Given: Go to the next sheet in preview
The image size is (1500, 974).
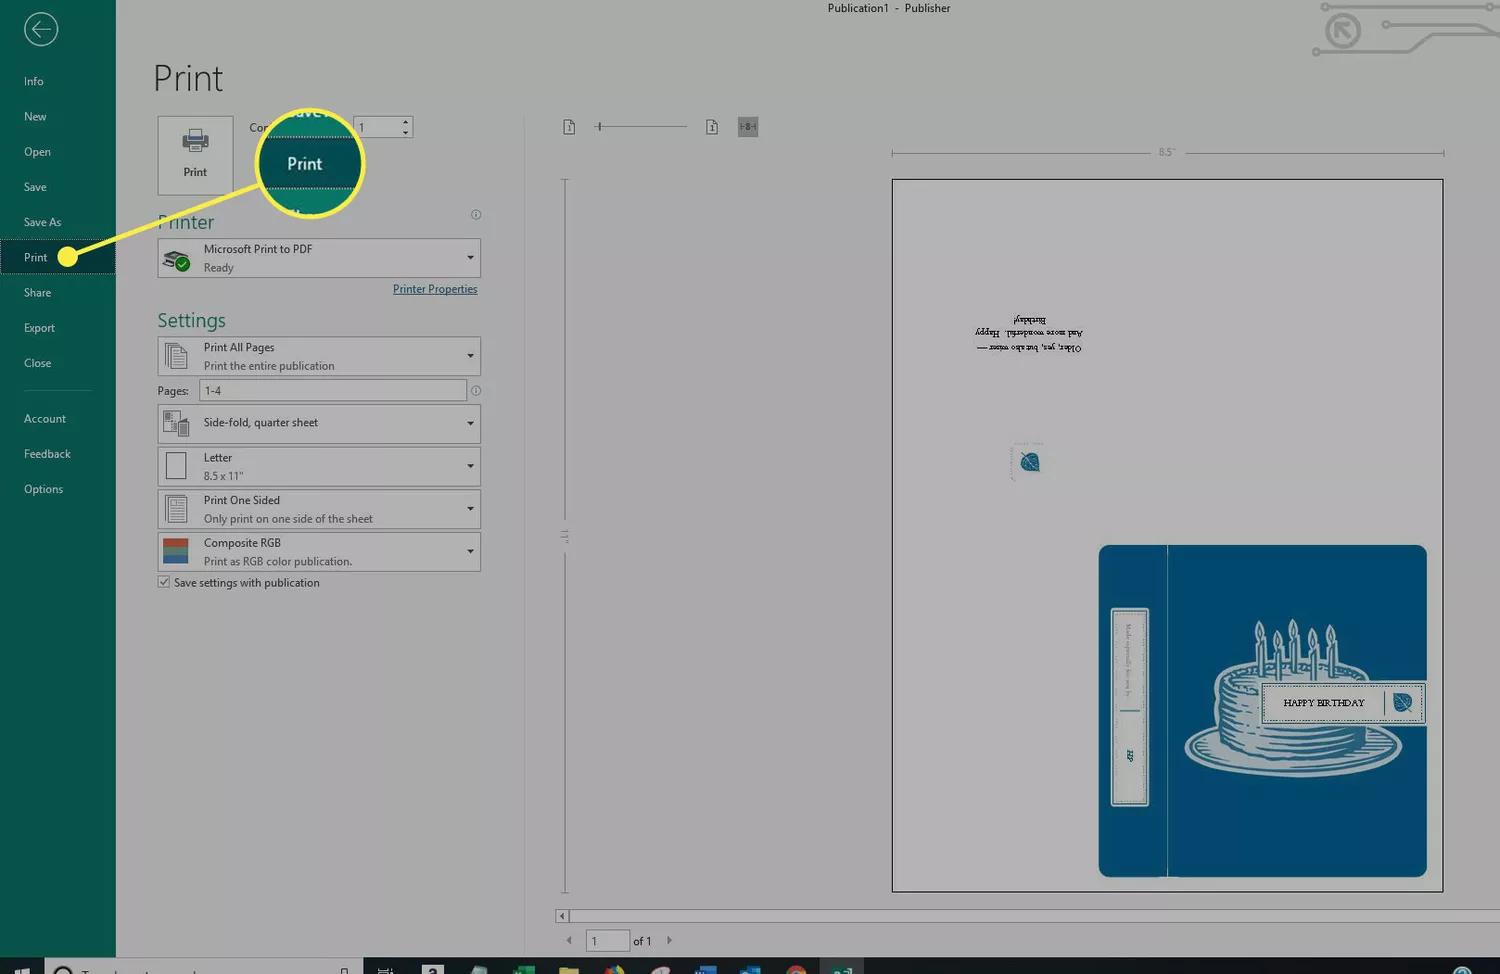Looking at the screenshot, I should (x=669, y=941).
